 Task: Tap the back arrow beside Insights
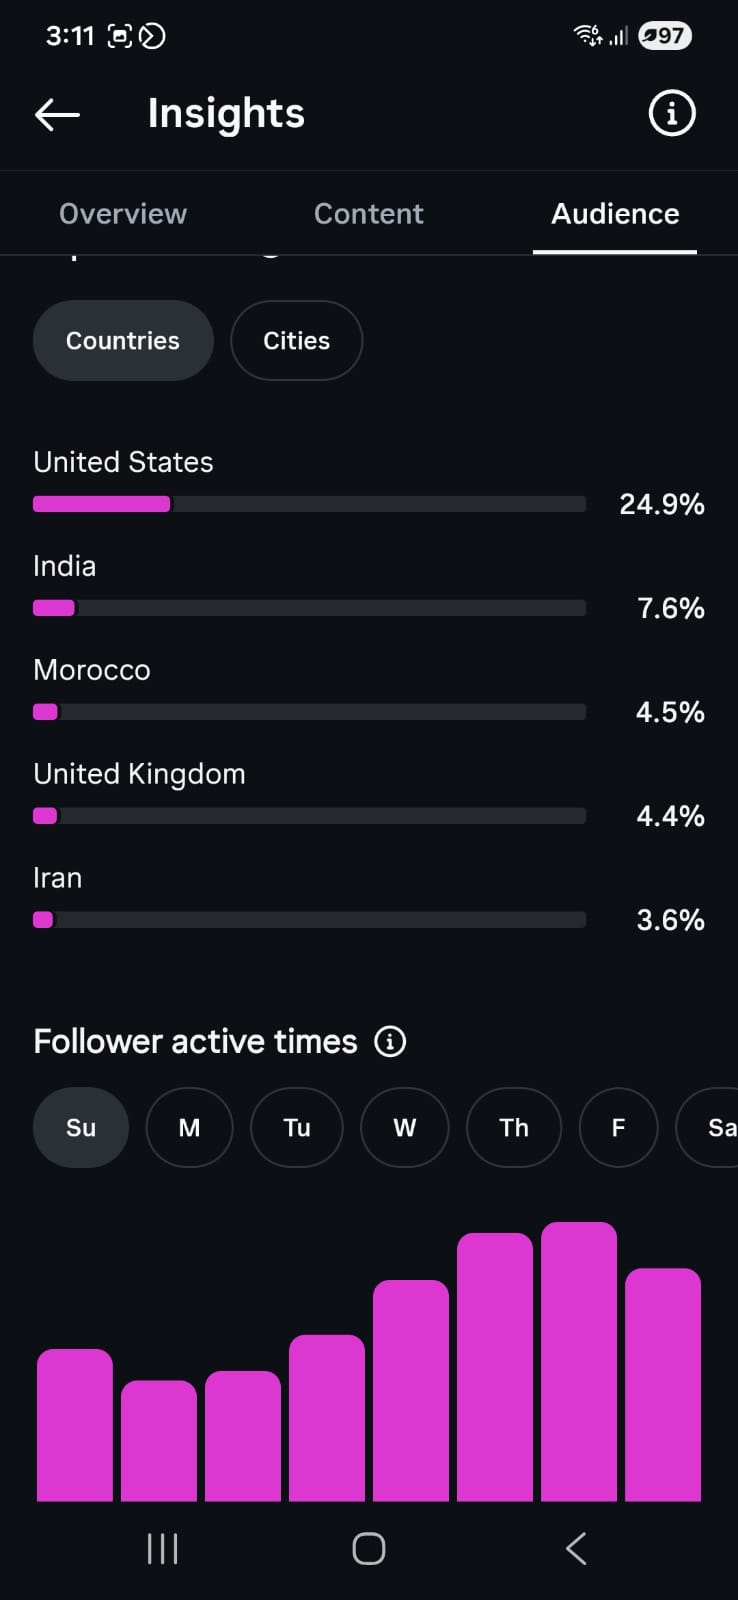(x=57, y=115)
